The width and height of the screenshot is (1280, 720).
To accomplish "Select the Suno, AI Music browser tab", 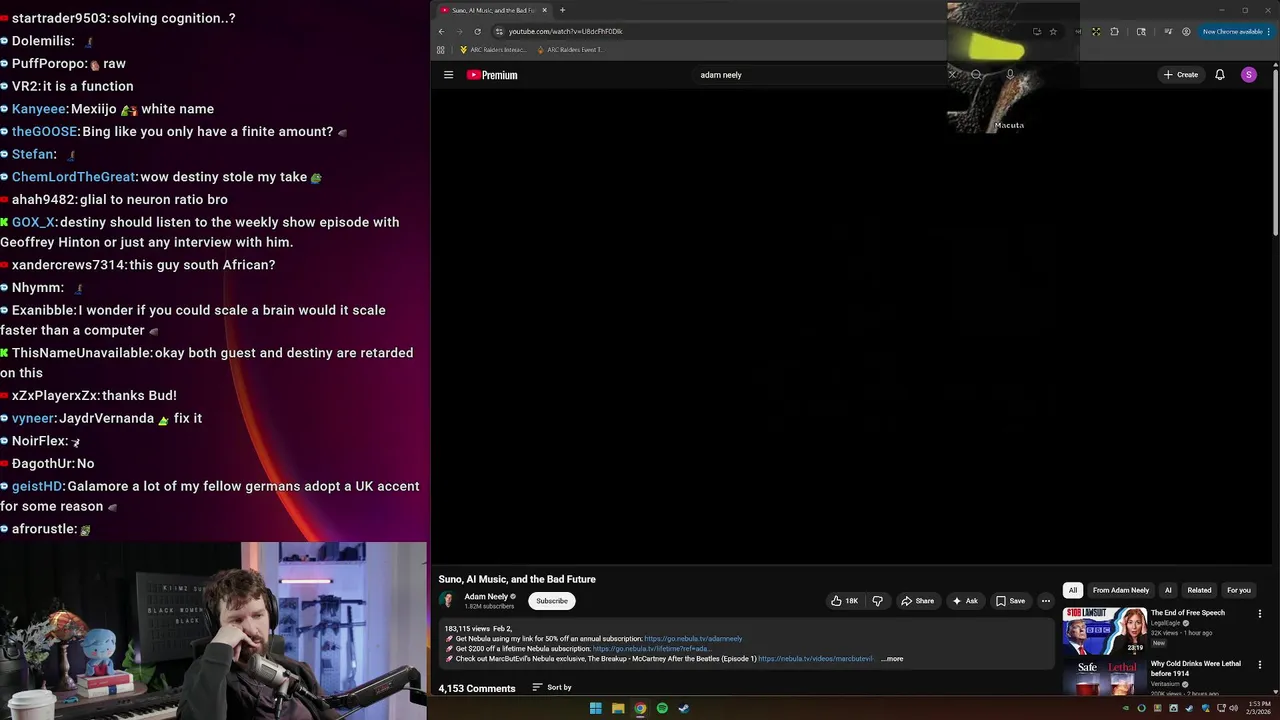I will (494, 10).
